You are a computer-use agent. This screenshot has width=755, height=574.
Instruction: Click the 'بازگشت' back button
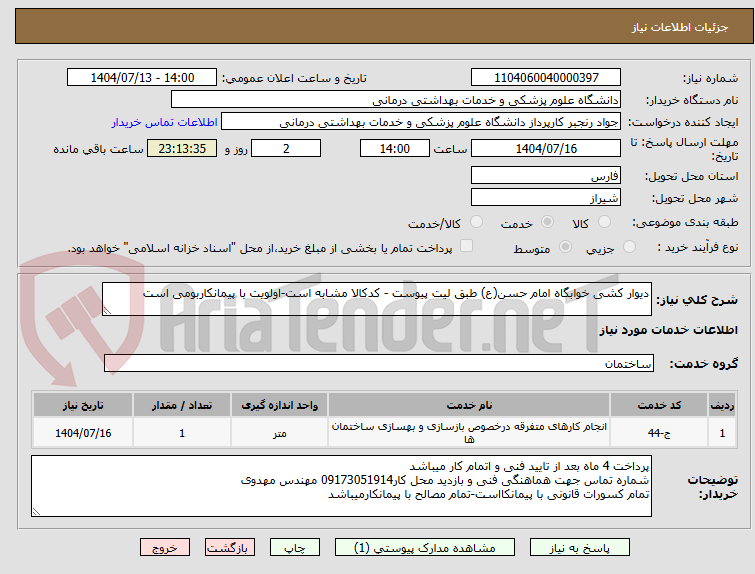(x=229, y=548)
